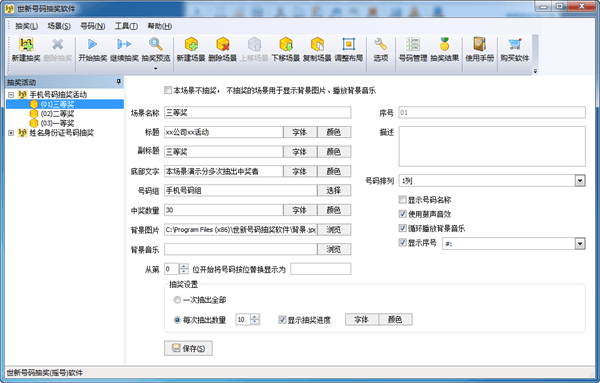This screenshot has width=600, height=383.
Task: Click 保存(S) button
Action: (188, 348)
